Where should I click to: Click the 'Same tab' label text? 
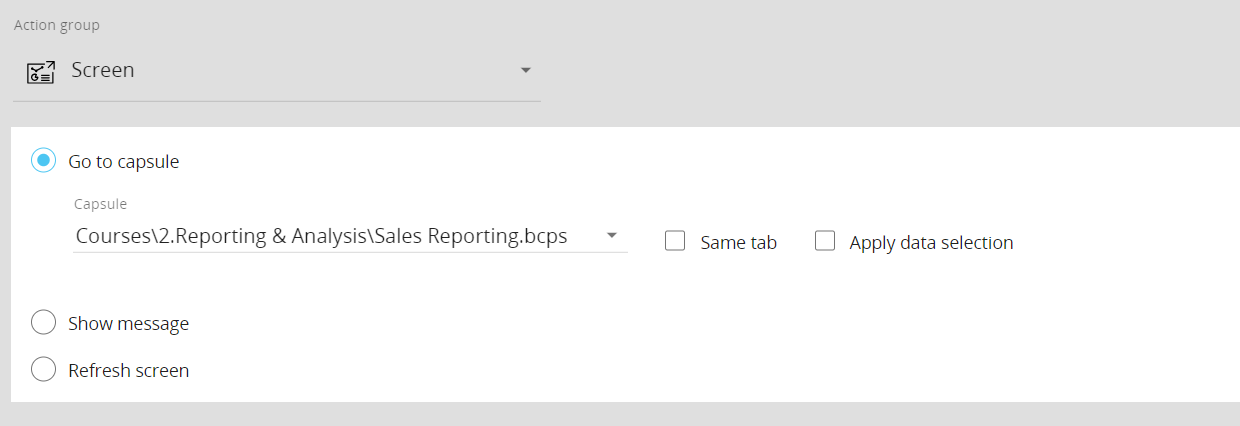(x=739, y=242)
